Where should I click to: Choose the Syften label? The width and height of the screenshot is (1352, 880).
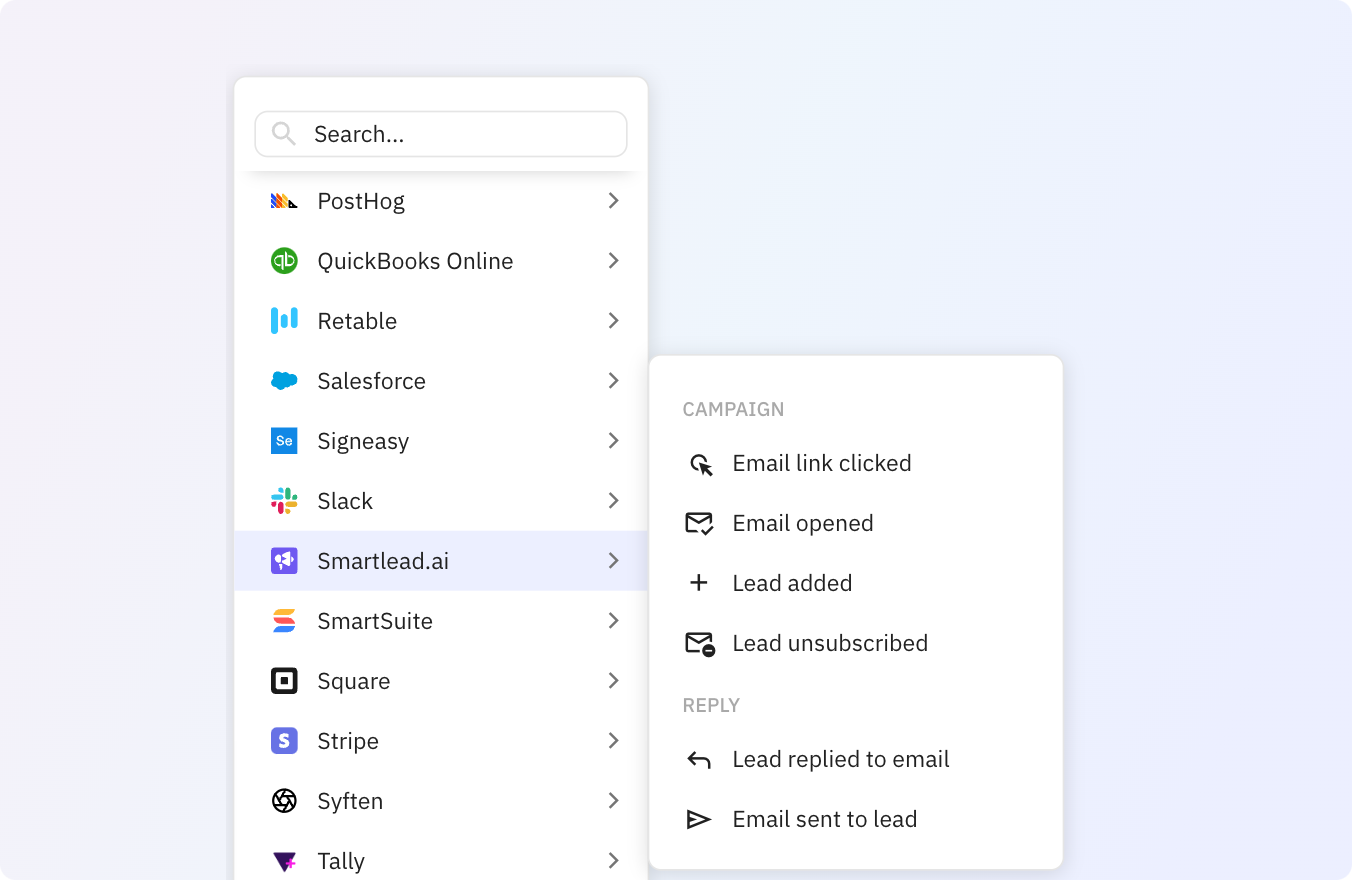(350, 802)
